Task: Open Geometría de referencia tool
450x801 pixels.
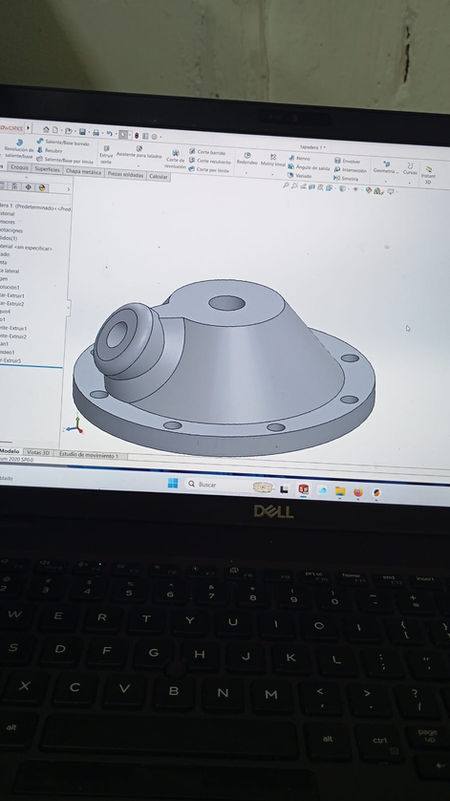Action: click(x=386, y=168)
